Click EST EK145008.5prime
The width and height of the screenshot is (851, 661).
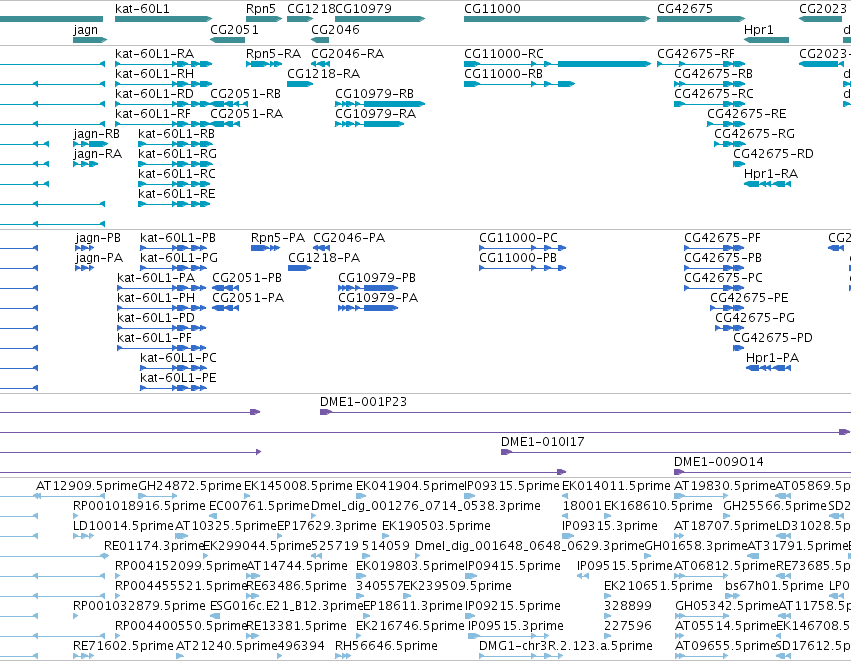point(247,496)
